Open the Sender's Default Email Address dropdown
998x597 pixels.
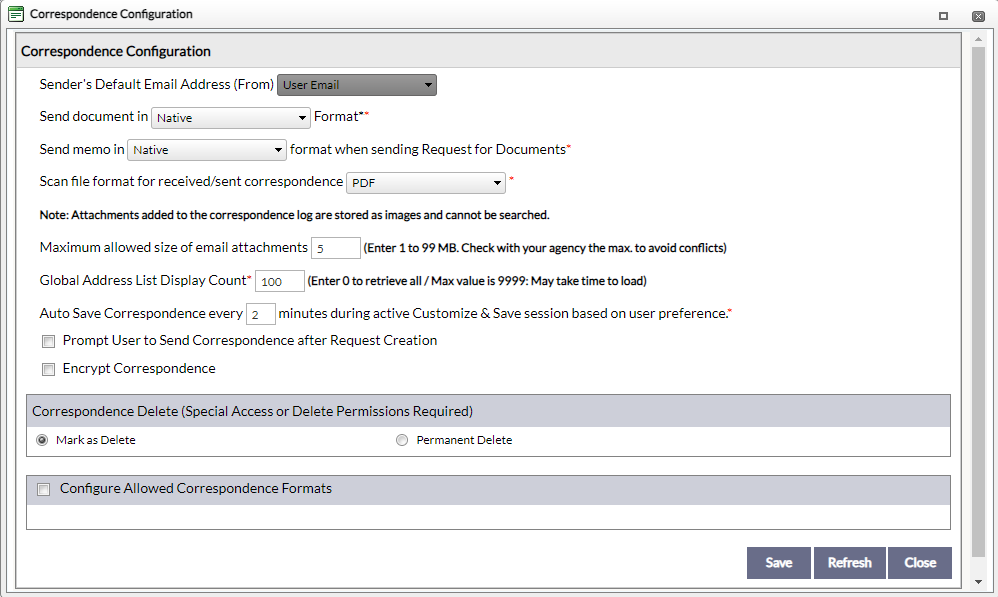pyautogui.click(x=356, y=85)
